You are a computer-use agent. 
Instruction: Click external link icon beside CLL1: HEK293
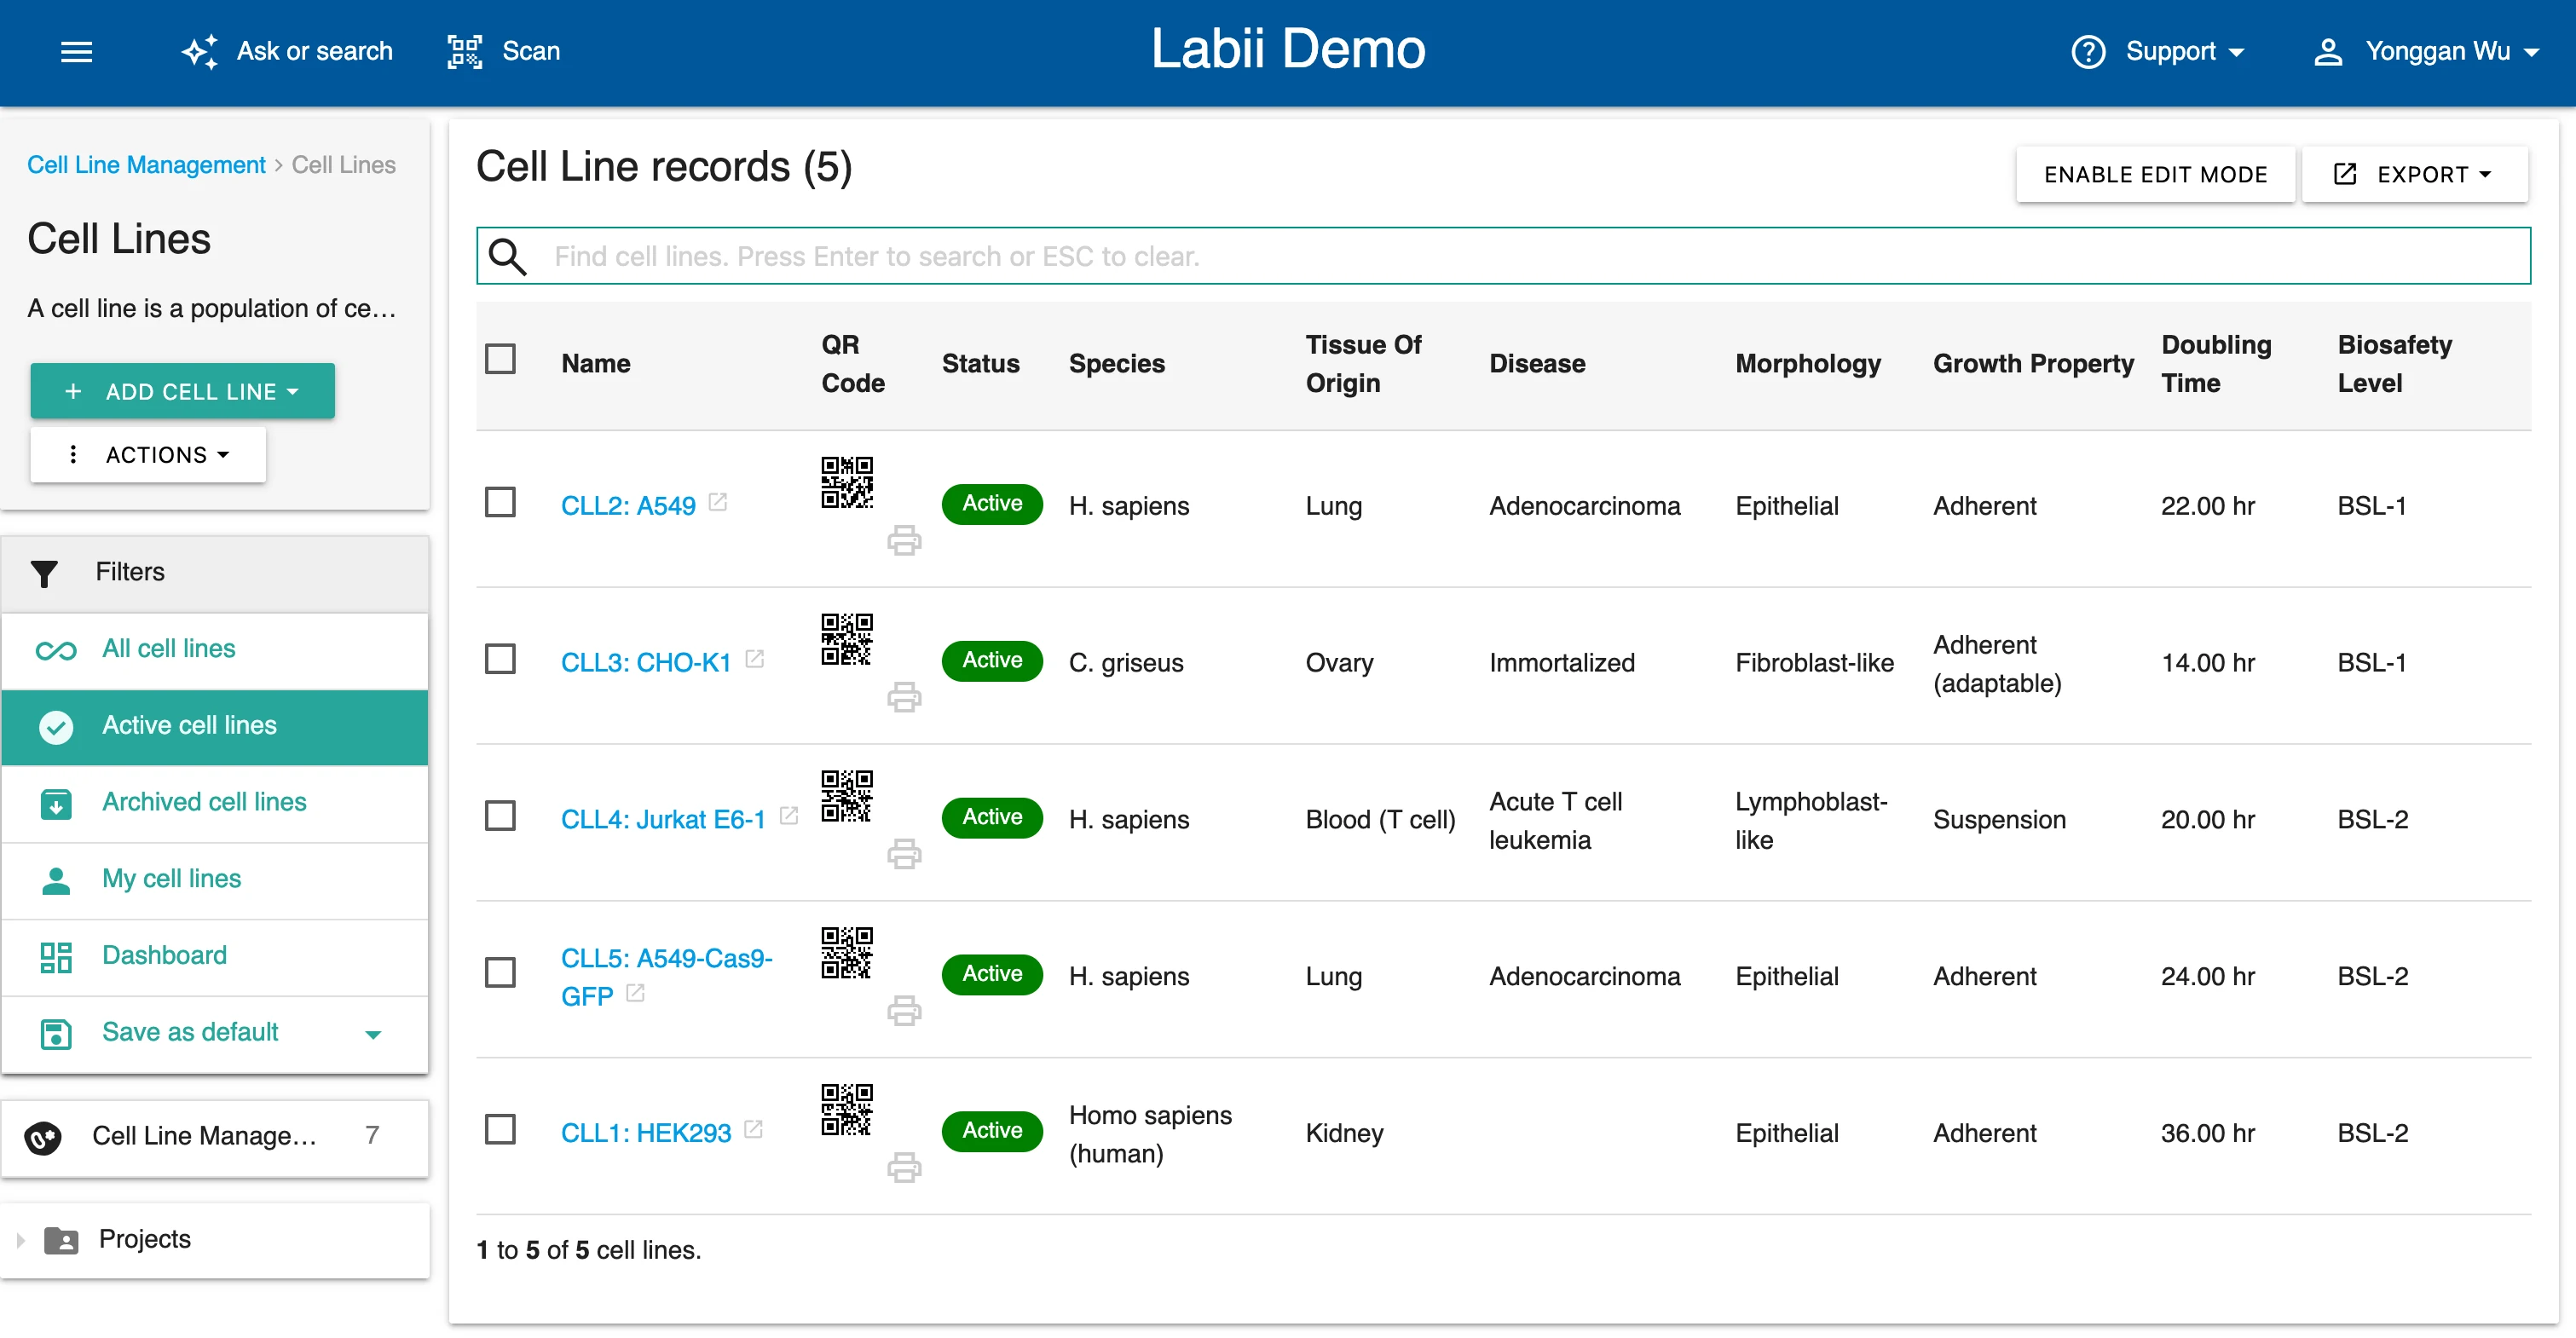(x=754, y=1130)
